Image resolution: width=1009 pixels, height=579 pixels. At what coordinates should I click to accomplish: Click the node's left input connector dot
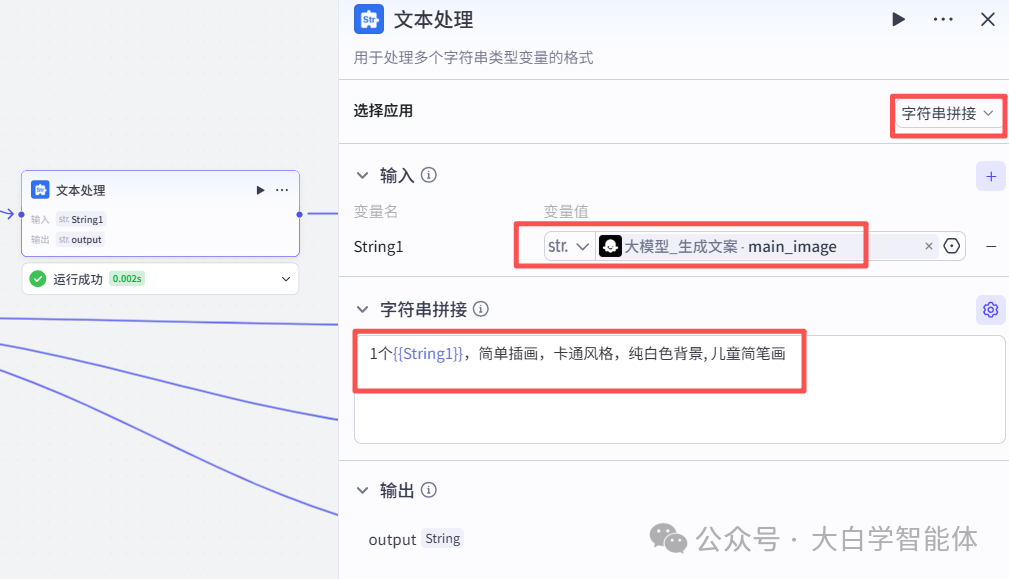pos(21,214)
